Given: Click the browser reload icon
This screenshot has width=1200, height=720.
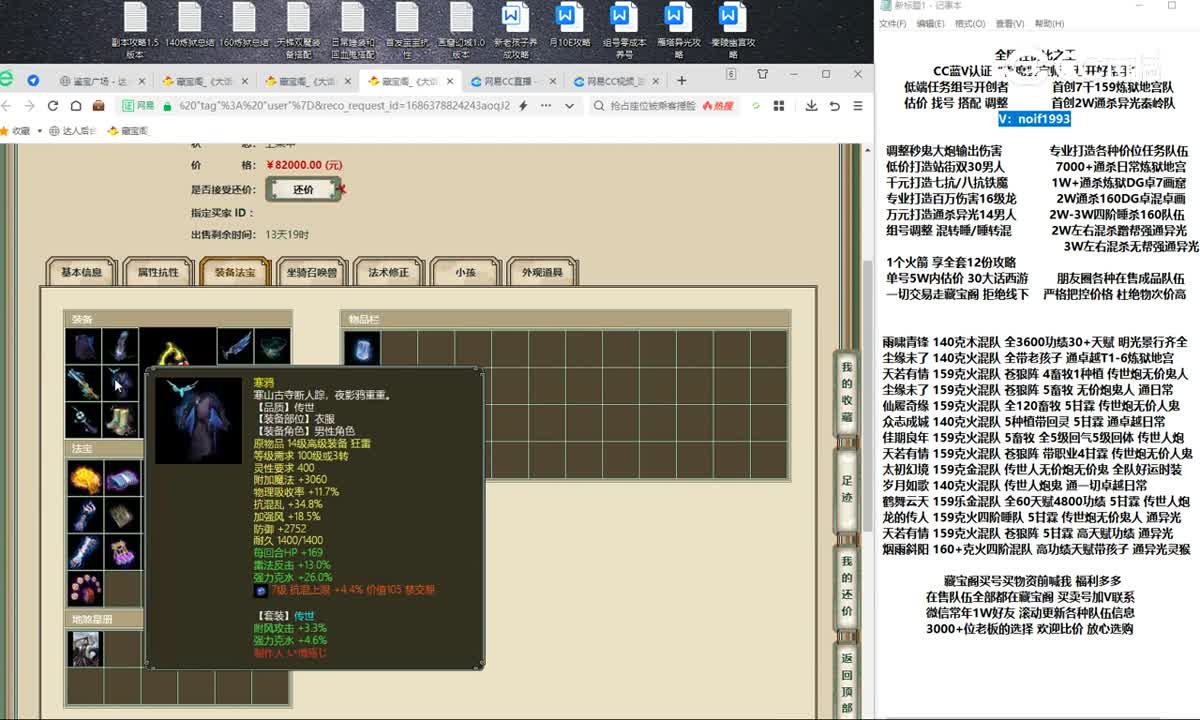Looking at the screenshot, I should 52,106.
